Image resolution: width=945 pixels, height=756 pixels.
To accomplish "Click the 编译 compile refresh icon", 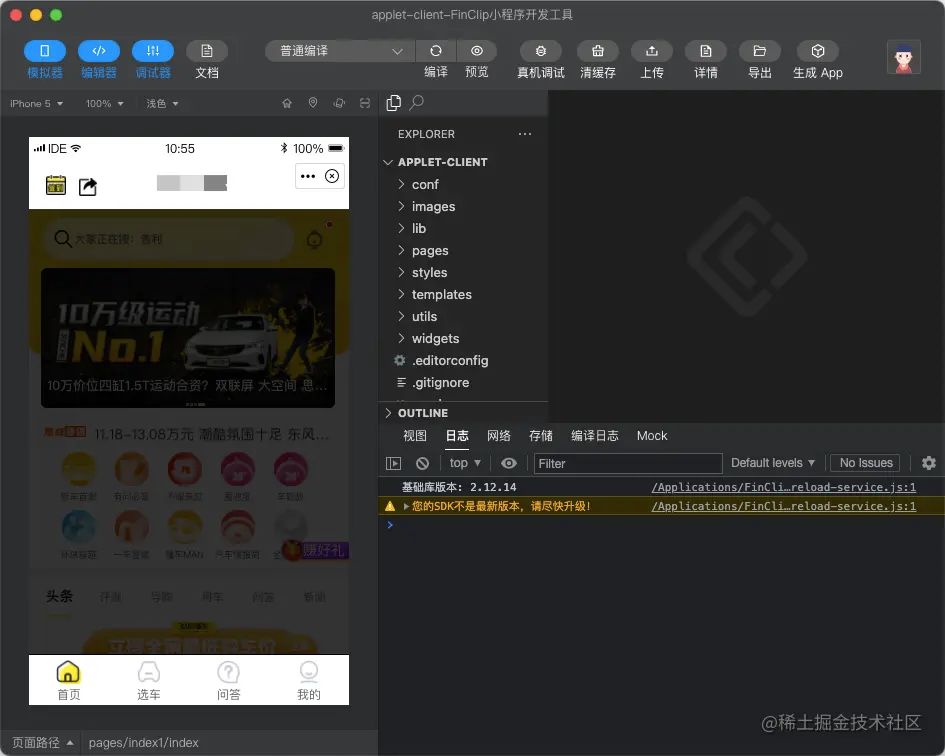I will [436, 51].
